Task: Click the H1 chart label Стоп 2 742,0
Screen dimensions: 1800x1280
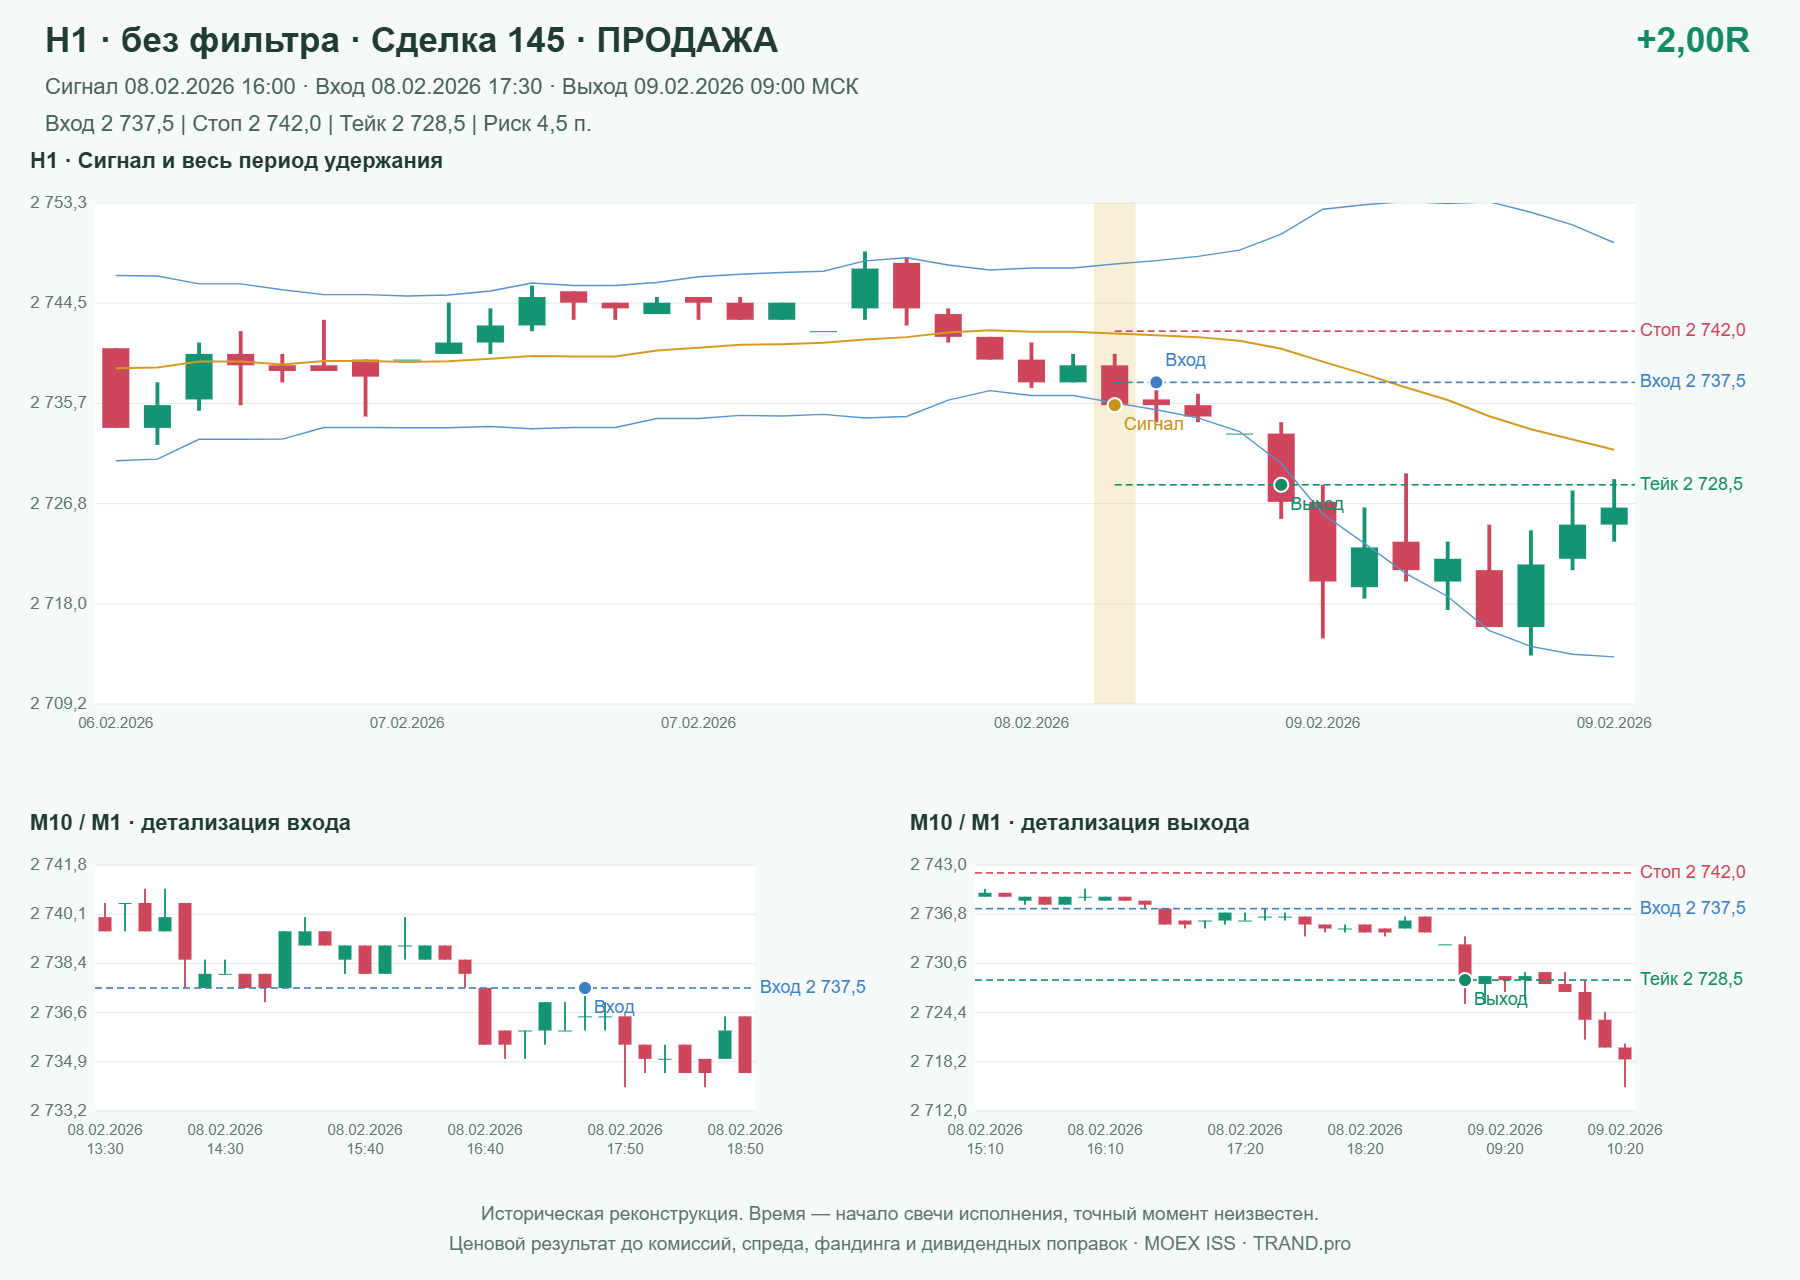Action: tap(1692, 330)
